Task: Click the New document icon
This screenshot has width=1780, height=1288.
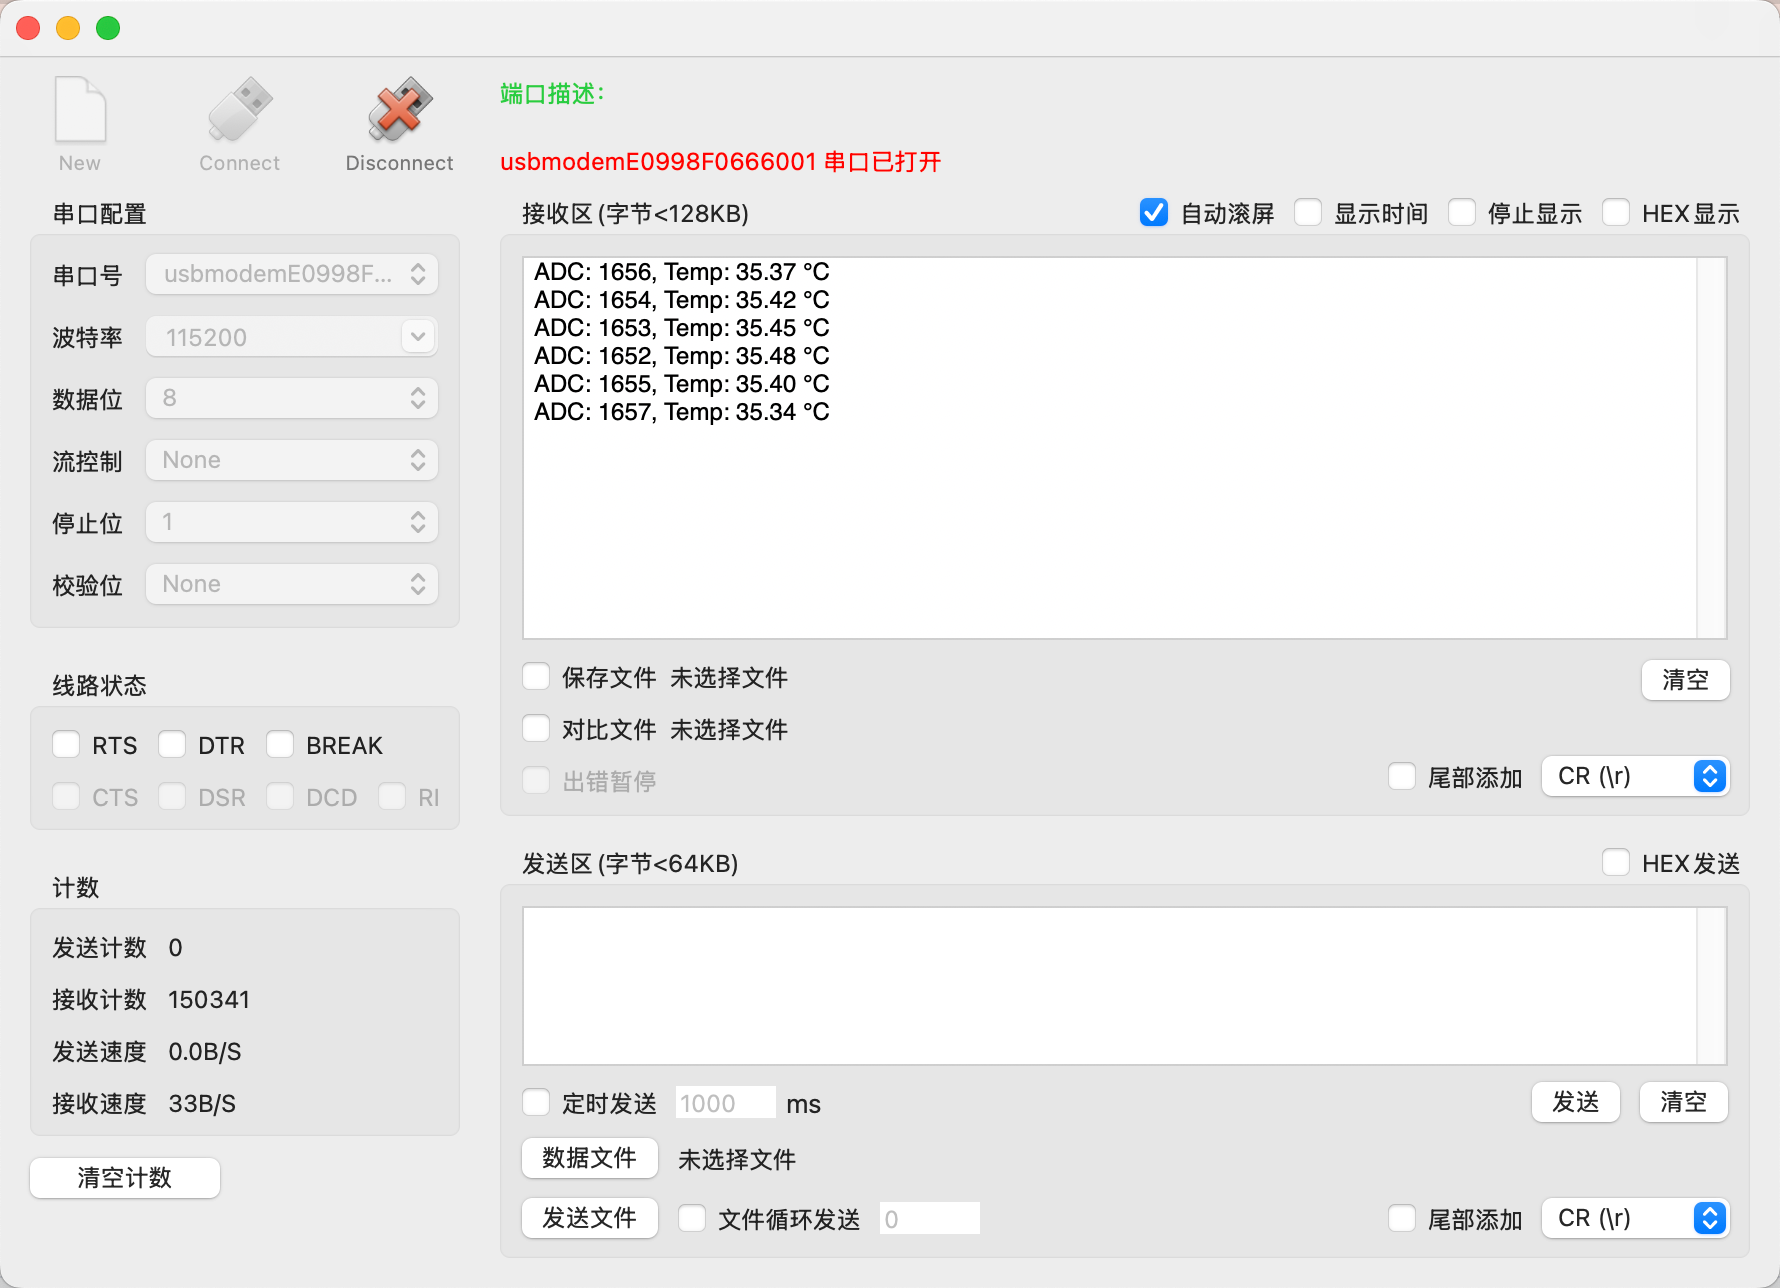Action: pos(80,112)
